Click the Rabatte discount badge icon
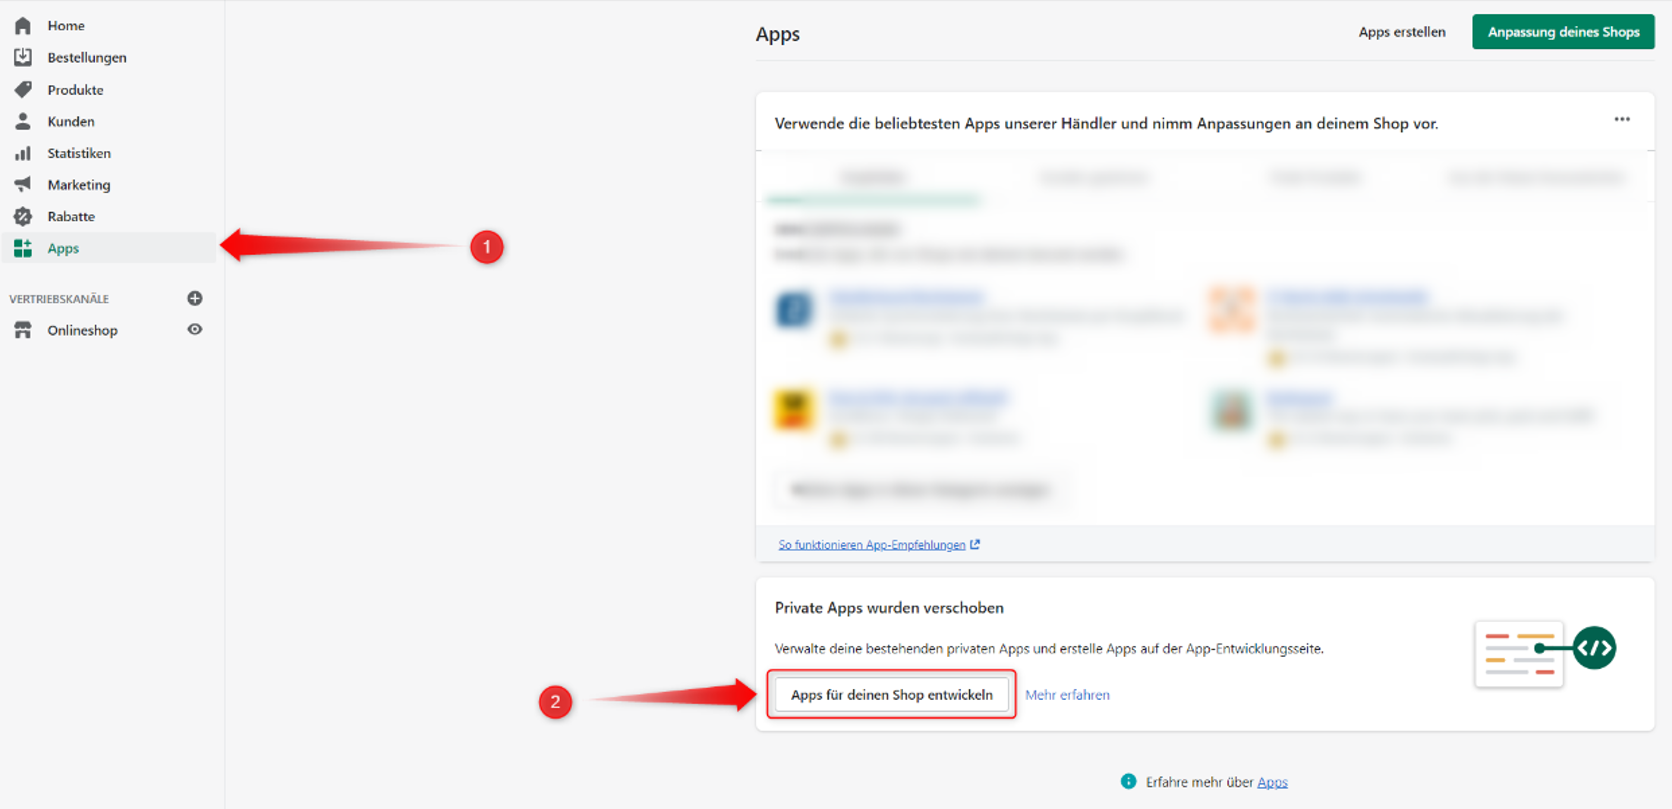This screenshot has width=1672, height=809. tap(23, 217)
